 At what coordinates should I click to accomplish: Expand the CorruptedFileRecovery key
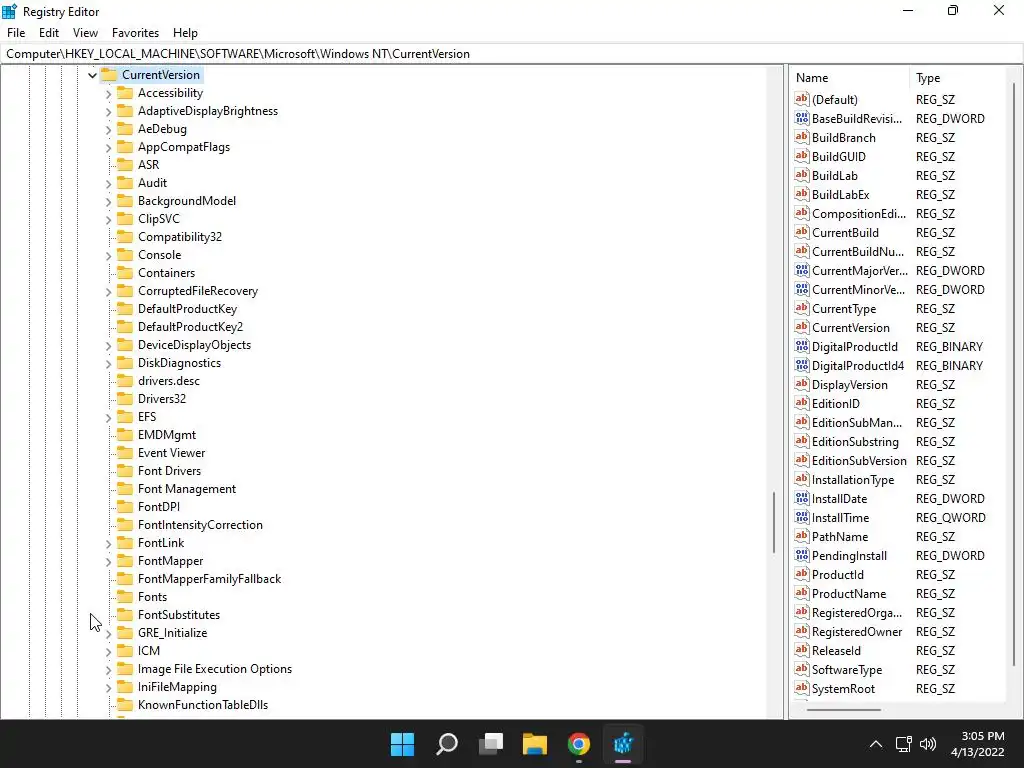tap(108, 291)
